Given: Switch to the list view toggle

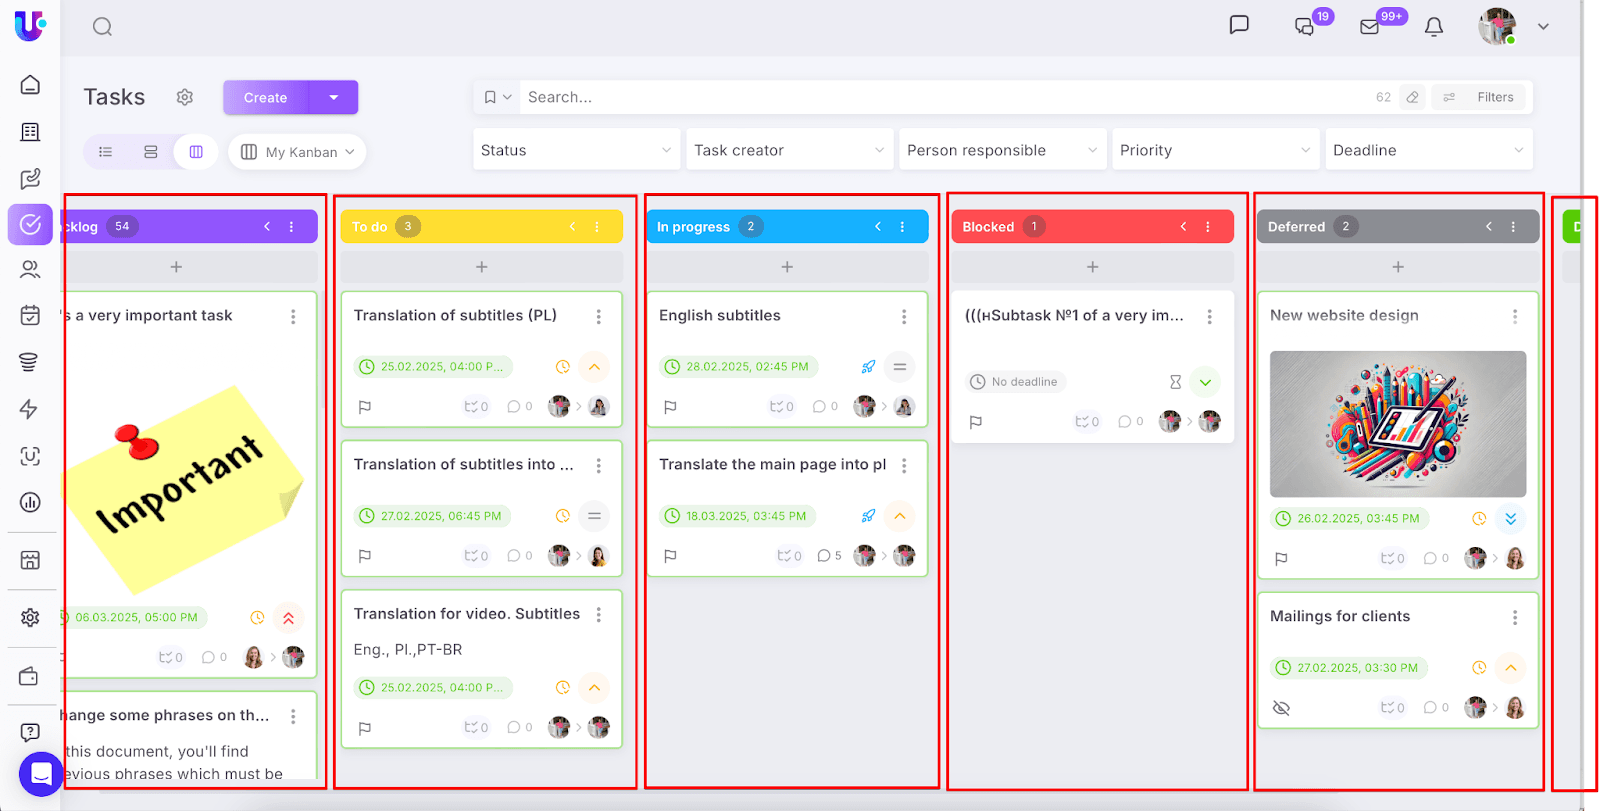Looking at the screenshot, I should click(x=106, y=152).
